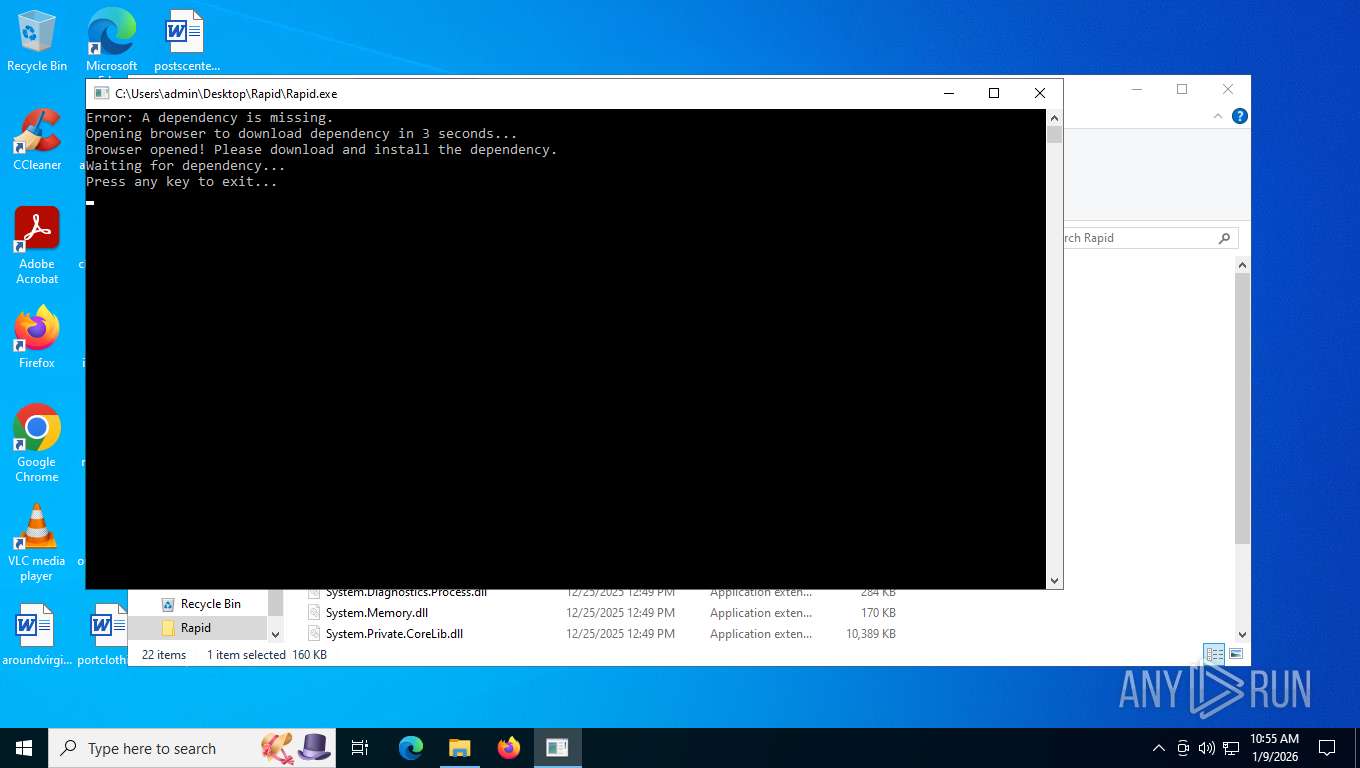Select the System.Private.CoreLib.dll file
The image size is (1360, 768).
click(394, 634)
